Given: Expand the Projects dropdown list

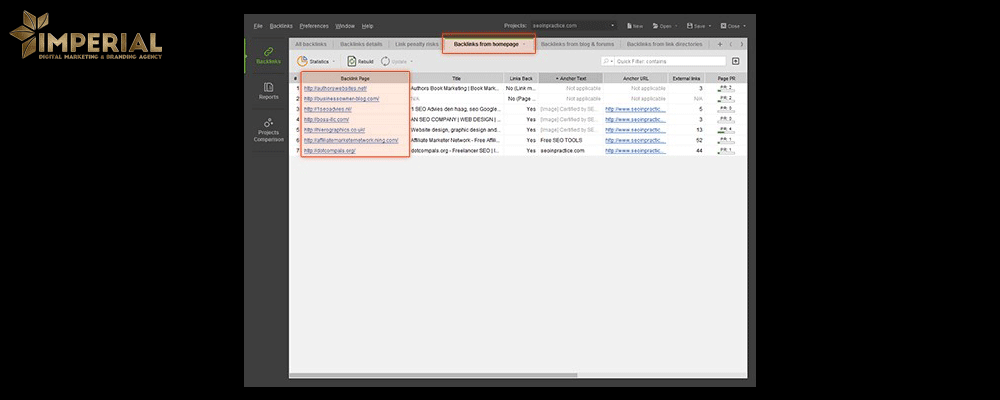Looking at the screenshot, I should pos(612,25).
